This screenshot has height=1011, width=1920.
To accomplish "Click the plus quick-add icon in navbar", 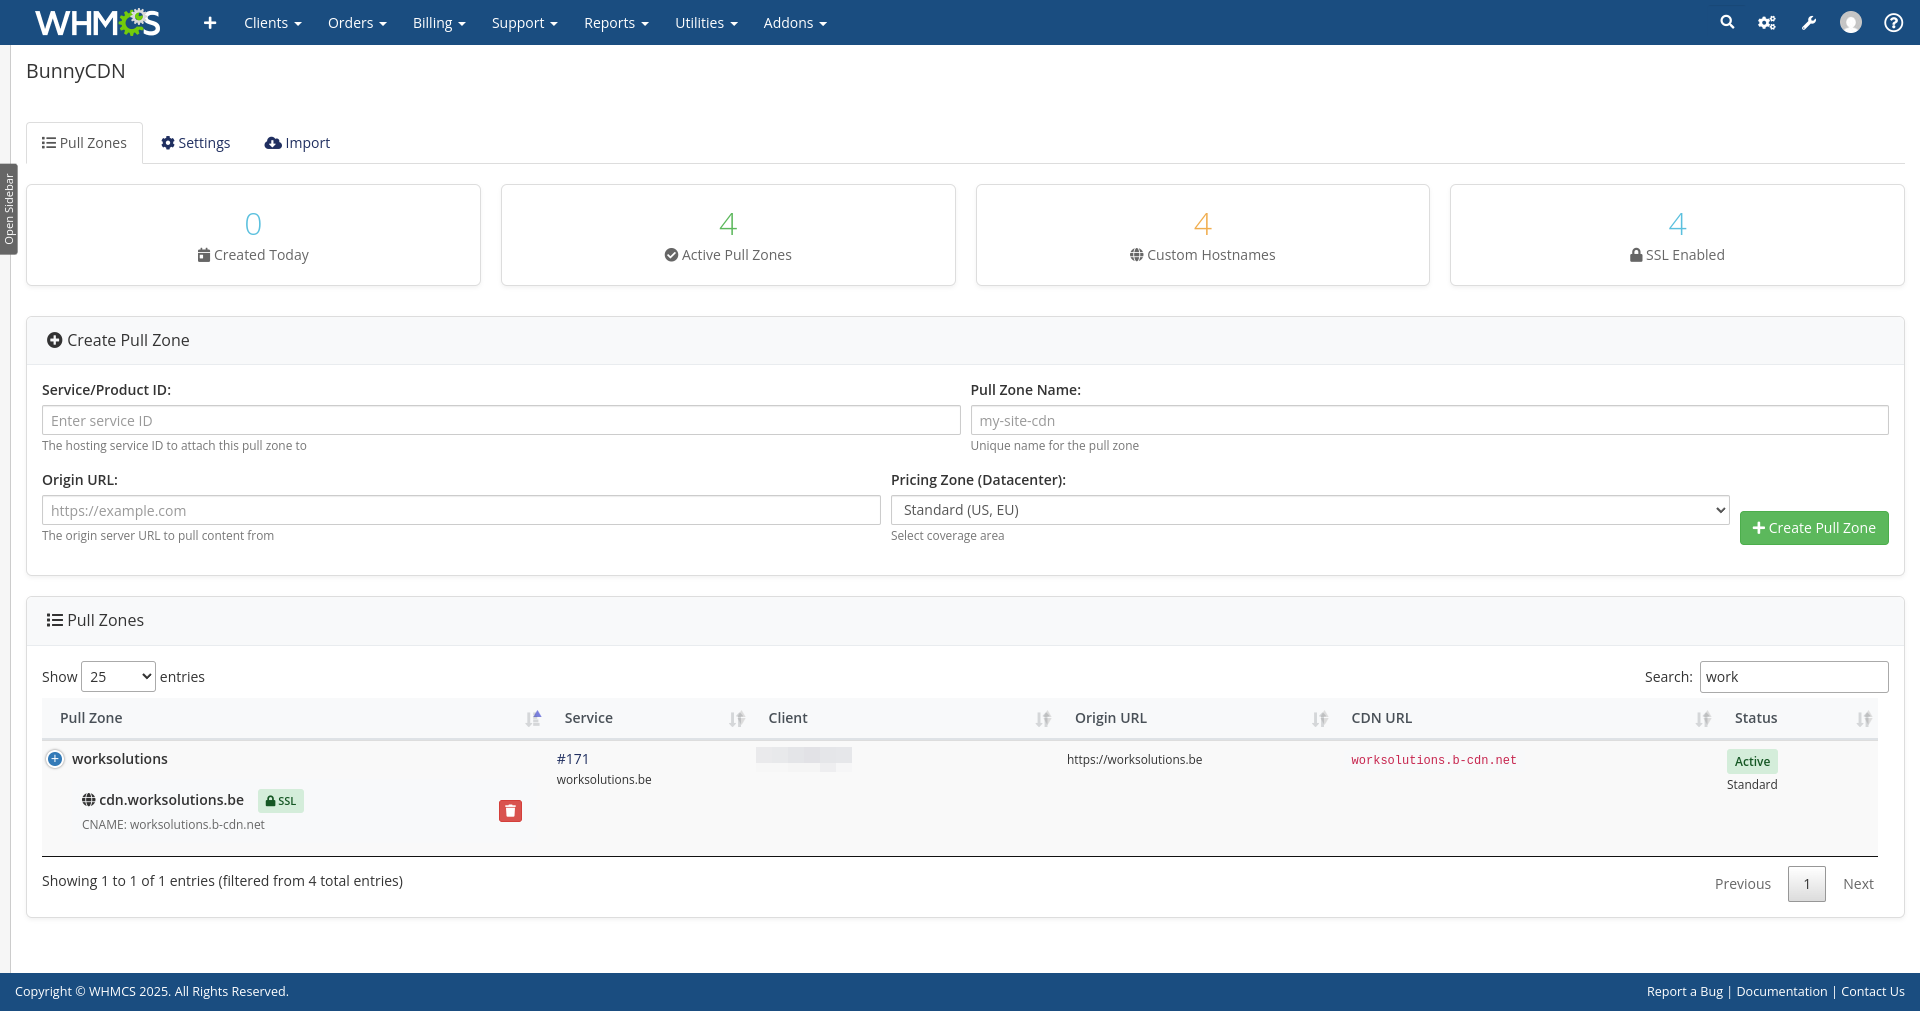I will tap(210, 22).
